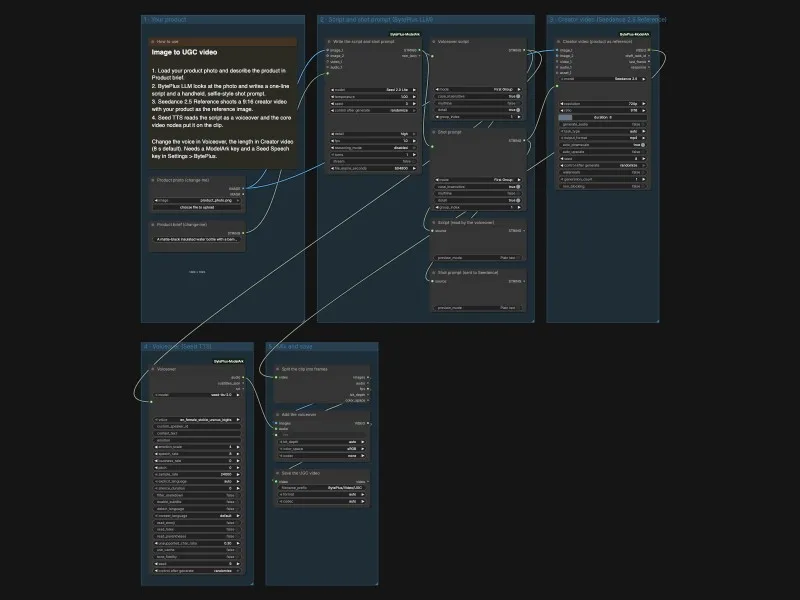Enable generate_audio in Creator video node
The width and height of the screenshot is (800, 600).
pos(603,124)
